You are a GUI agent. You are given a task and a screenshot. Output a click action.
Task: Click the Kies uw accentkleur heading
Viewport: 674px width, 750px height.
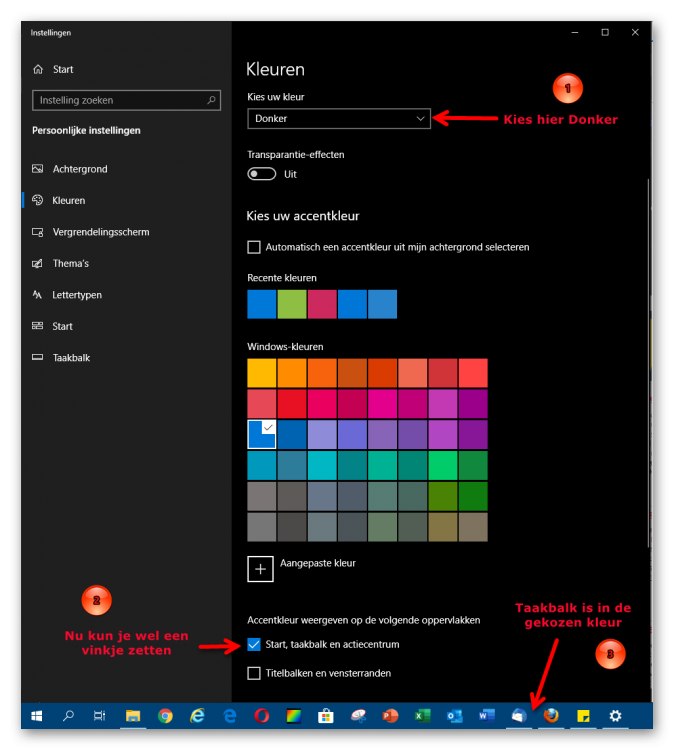coord(303,216)
